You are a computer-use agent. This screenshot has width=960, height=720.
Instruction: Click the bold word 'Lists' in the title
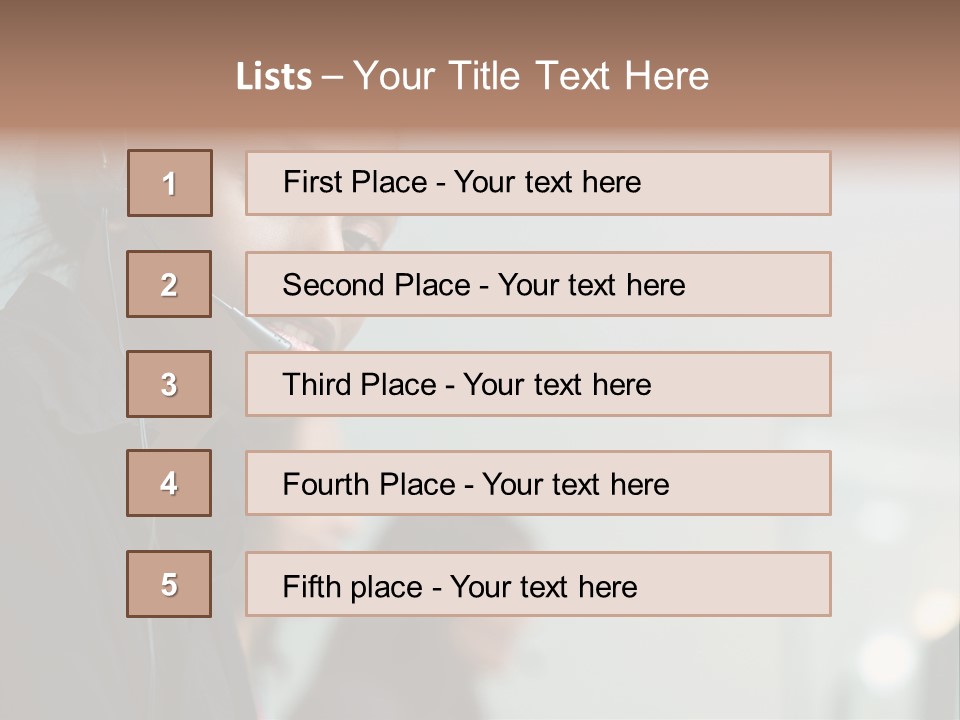[274, 76]
